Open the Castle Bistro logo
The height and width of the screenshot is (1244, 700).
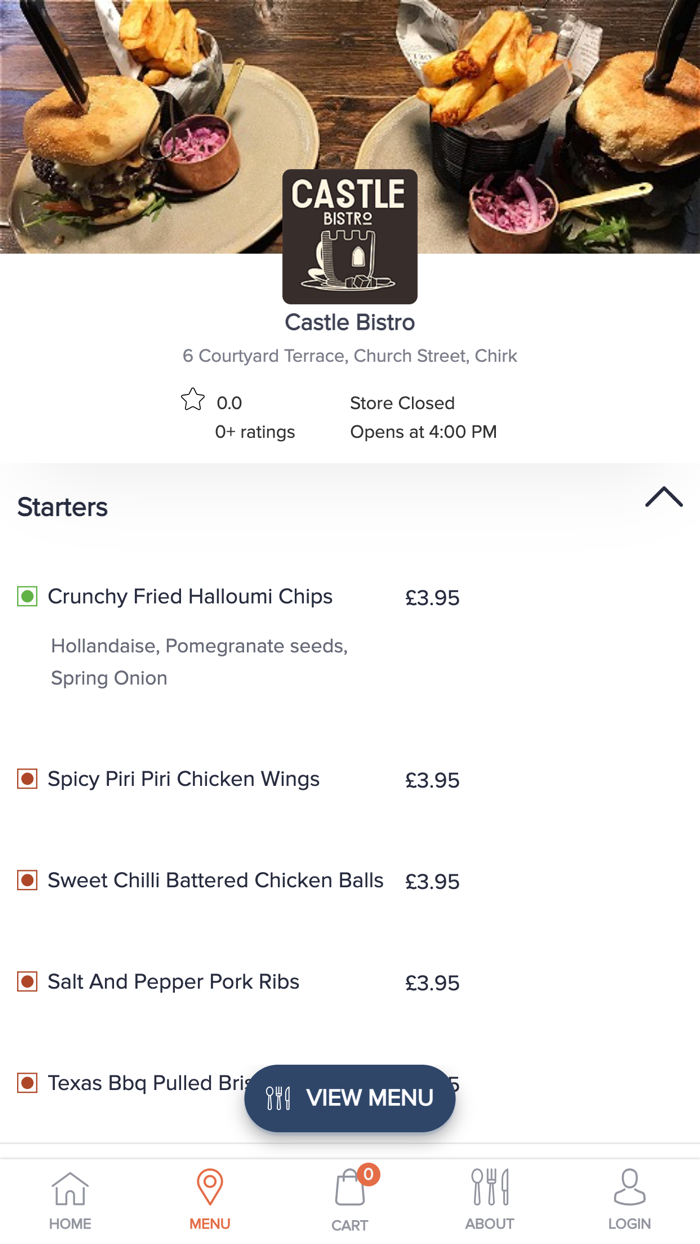349,236
